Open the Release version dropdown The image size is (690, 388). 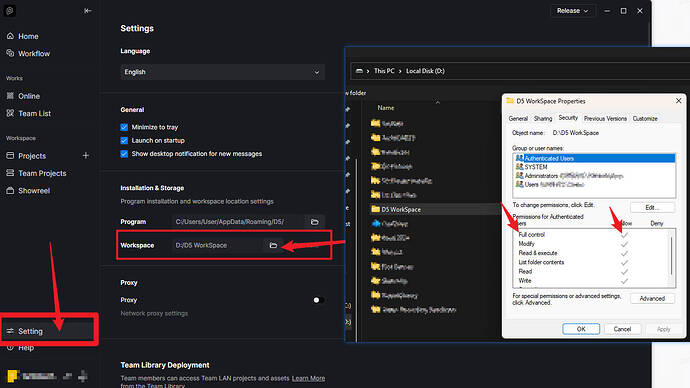tap(573, 11)
